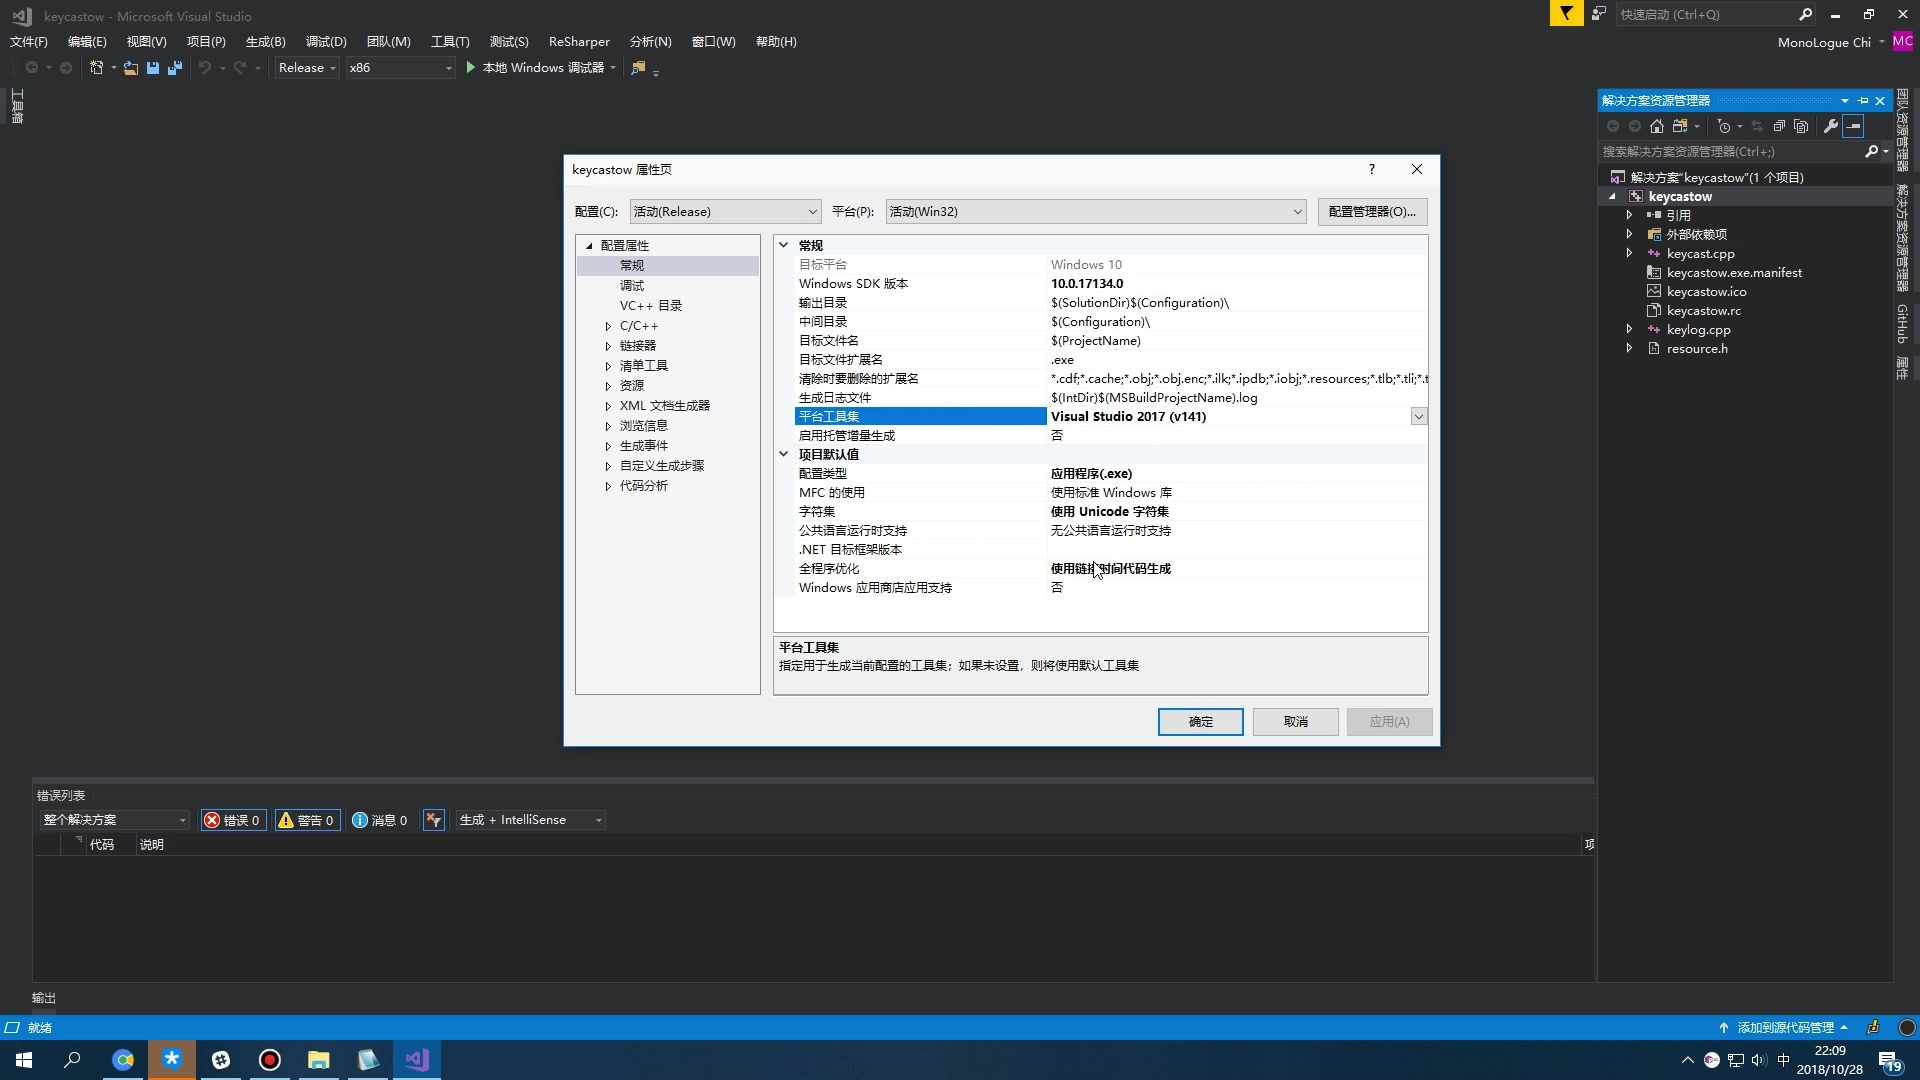Open the 工具(T) menu
Image resolution: width=1920 pixels, height=1080 pixels.
pos(450,42)
